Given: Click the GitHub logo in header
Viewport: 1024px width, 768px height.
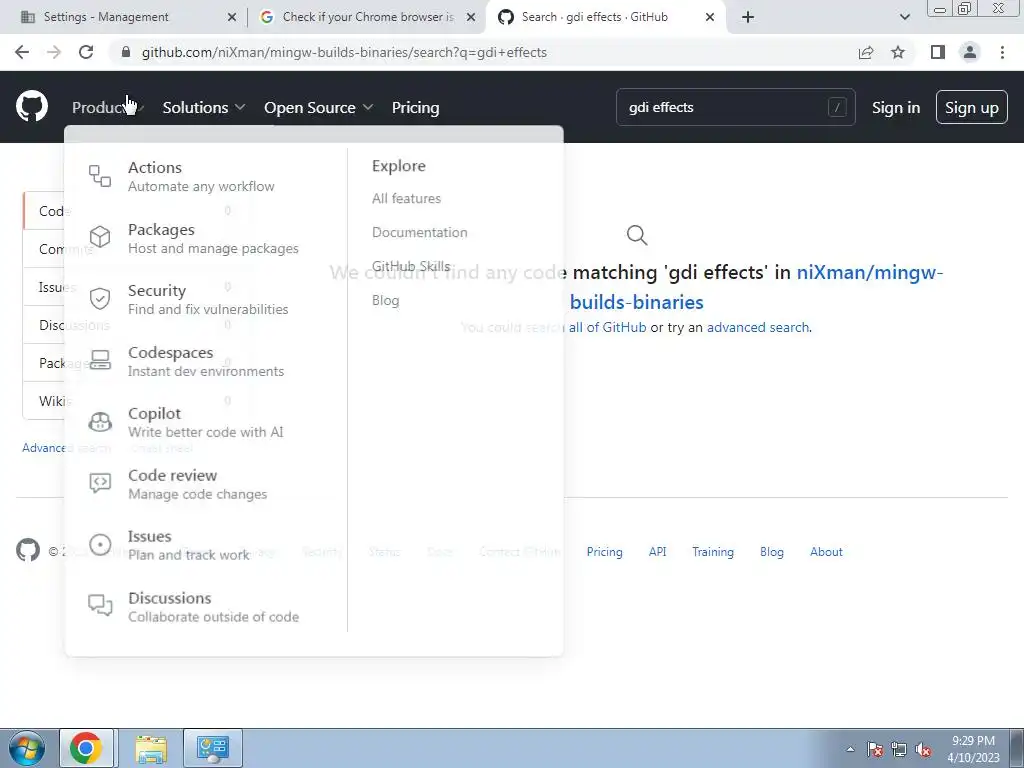Looking at the screenshot, I should pos(32,106).
